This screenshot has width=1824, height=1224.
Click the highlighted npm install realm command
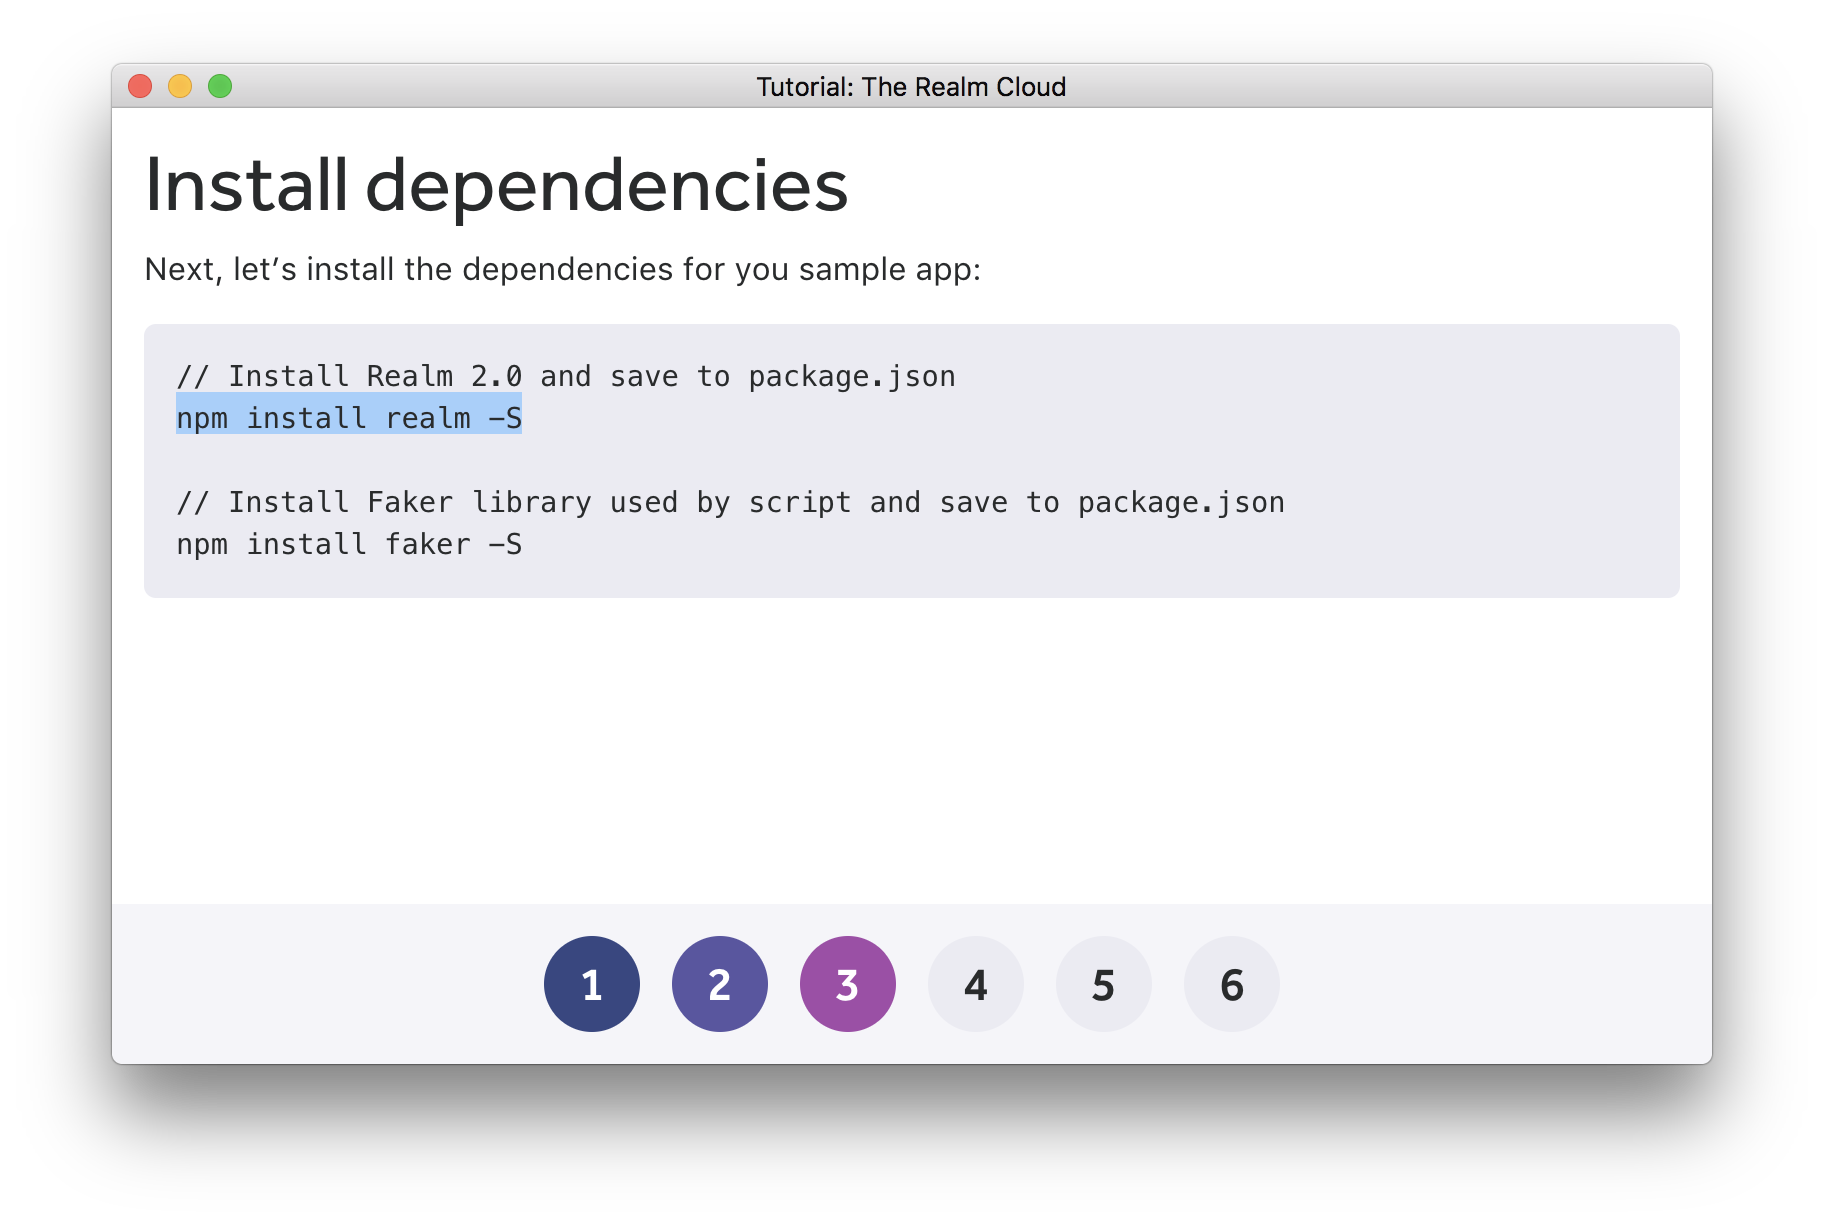(x=348, y=418)
